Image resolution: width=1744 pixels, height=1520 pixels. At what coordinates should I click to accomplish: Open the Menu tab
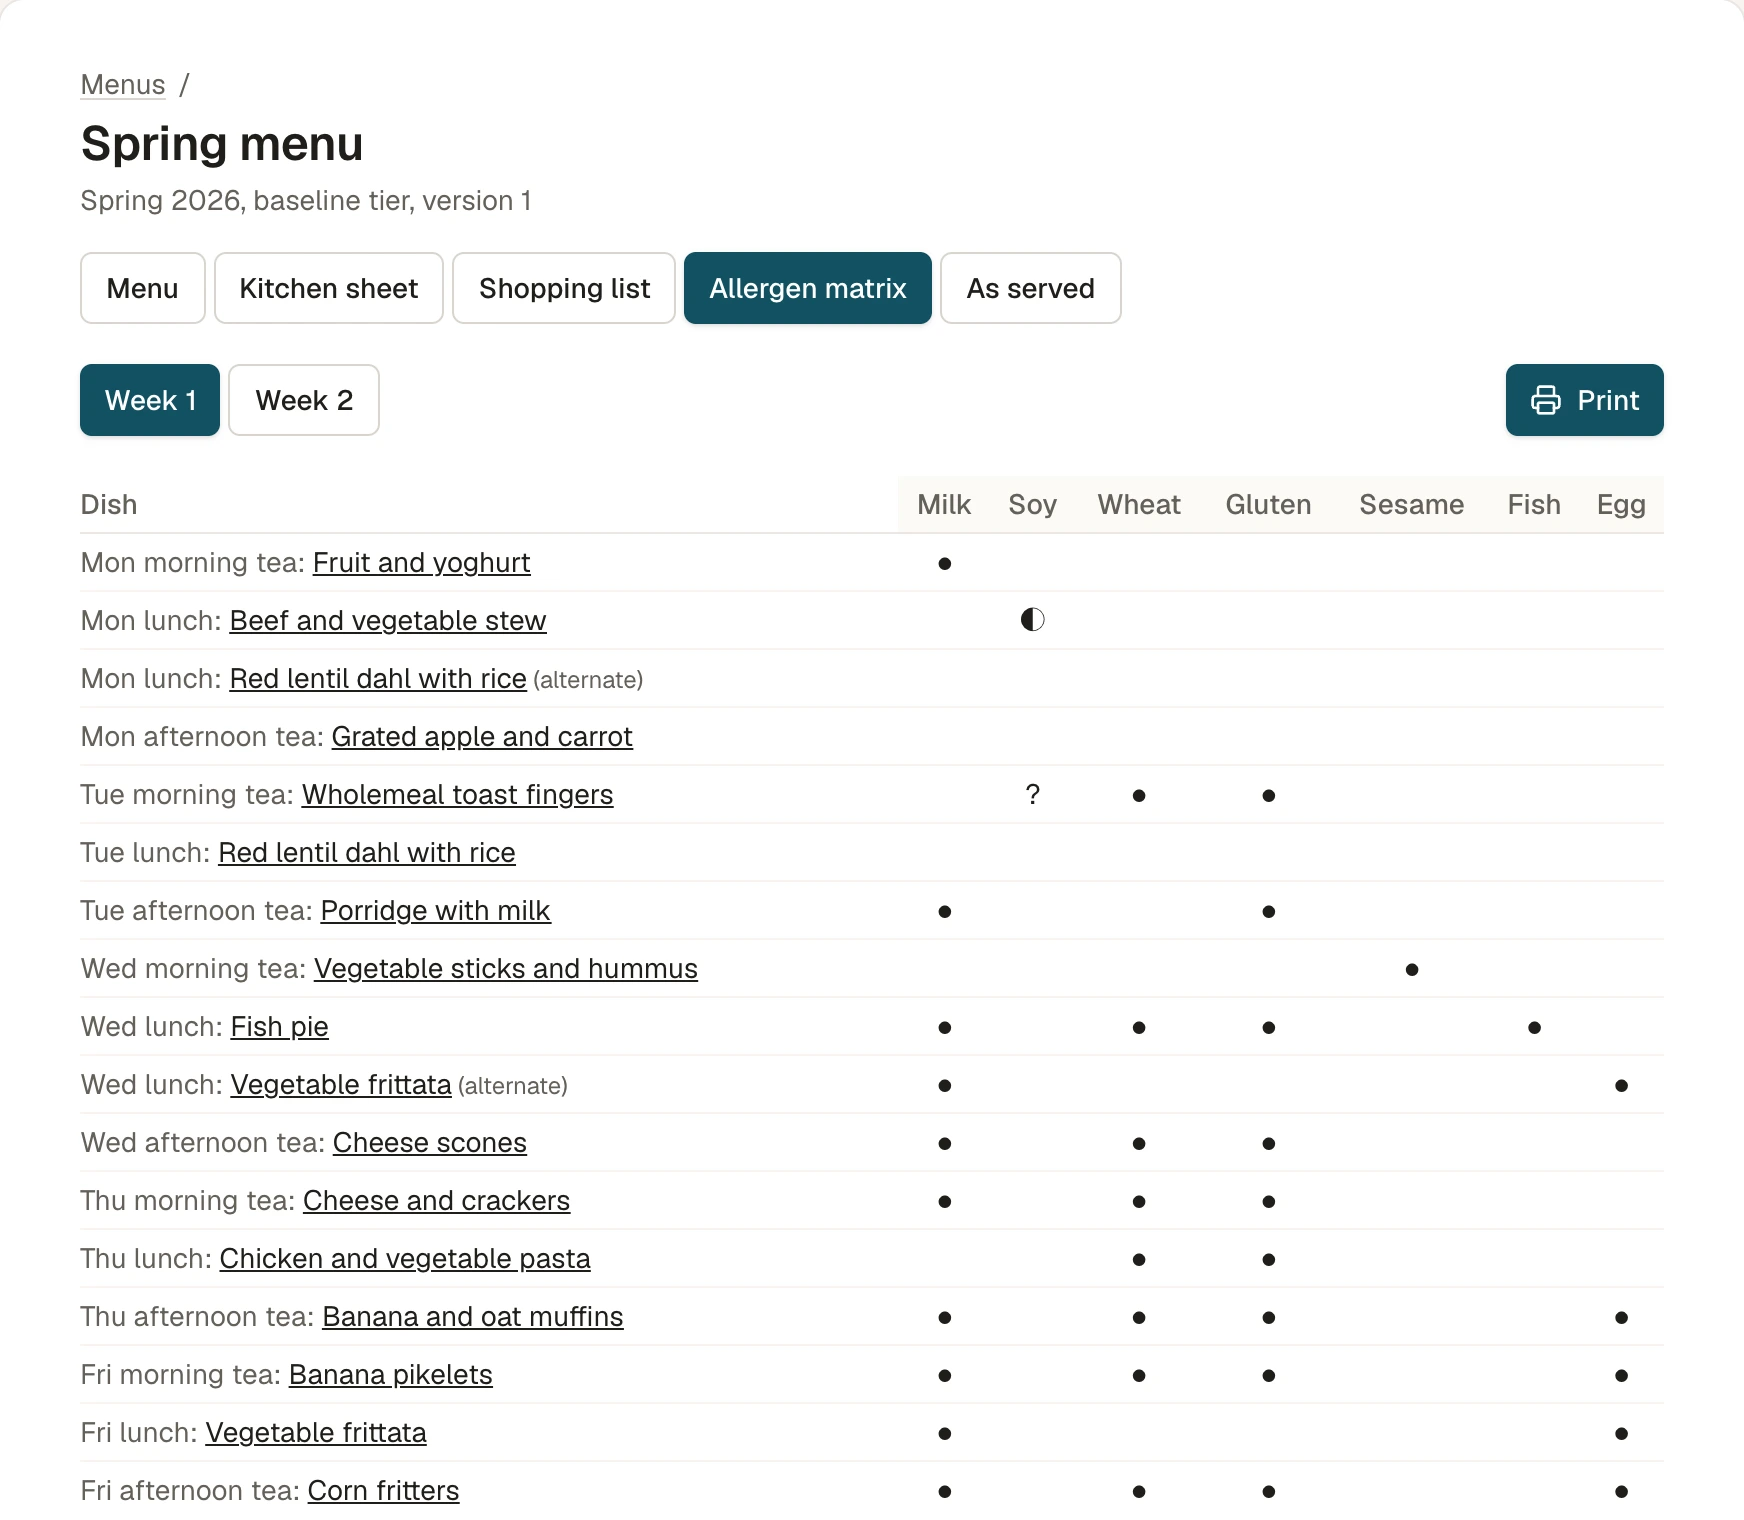143,288
